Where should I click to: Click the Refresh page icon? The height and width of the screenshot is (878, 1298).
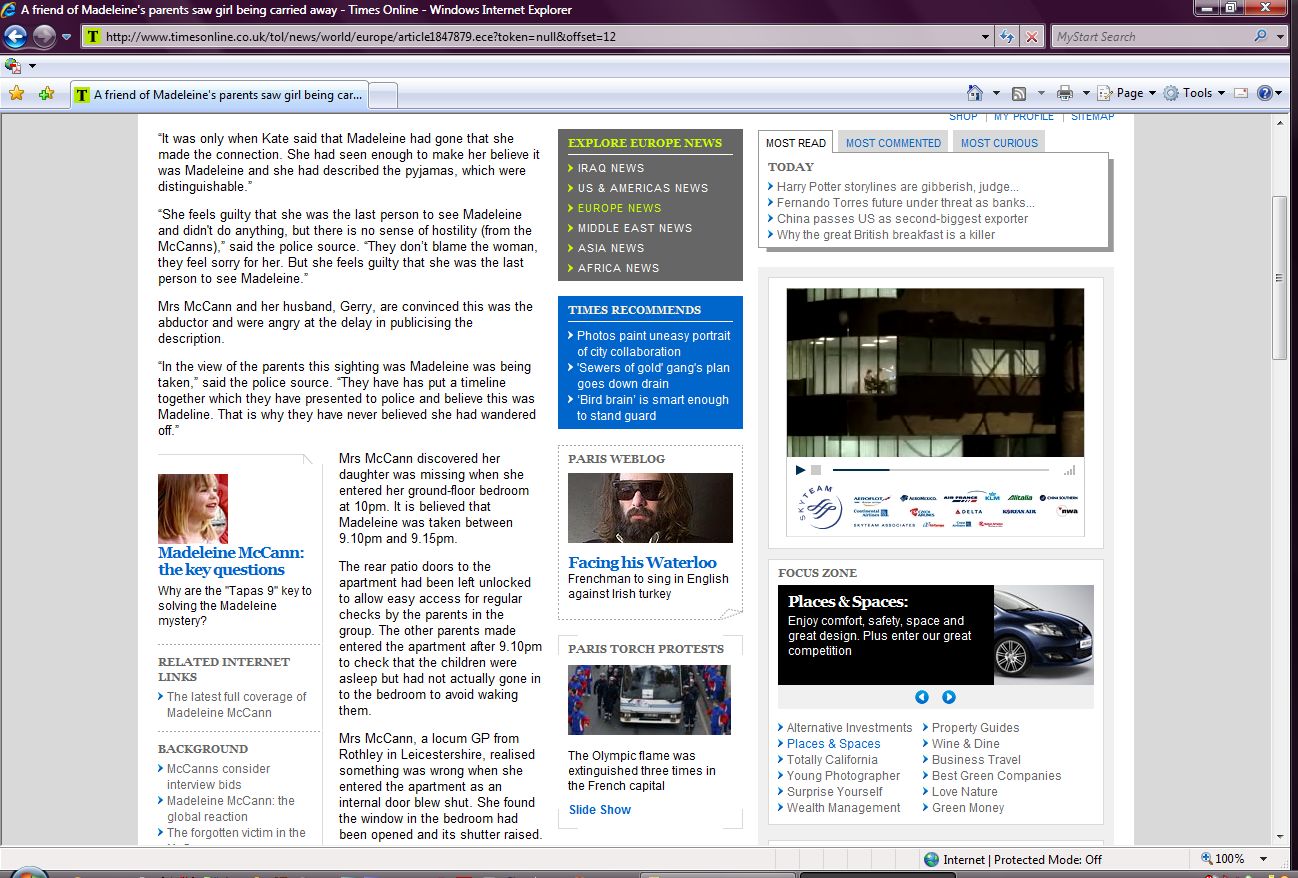(1008, 37)
